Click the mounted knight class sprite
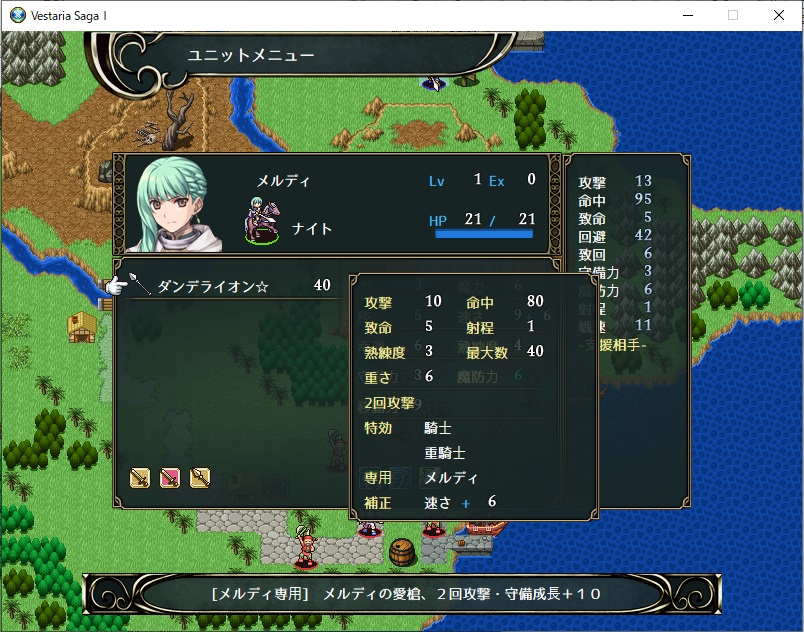 (263, 220)
